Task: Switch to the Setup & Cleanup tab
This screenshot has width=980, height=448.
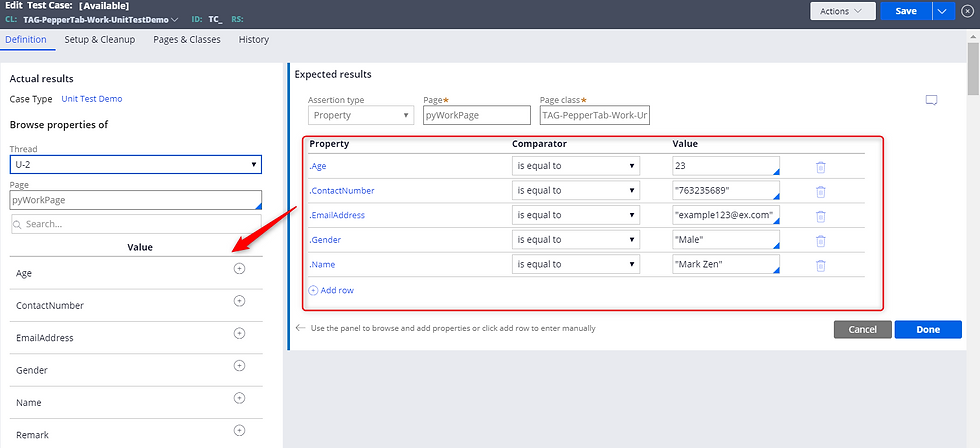Action: click(100, 39)
